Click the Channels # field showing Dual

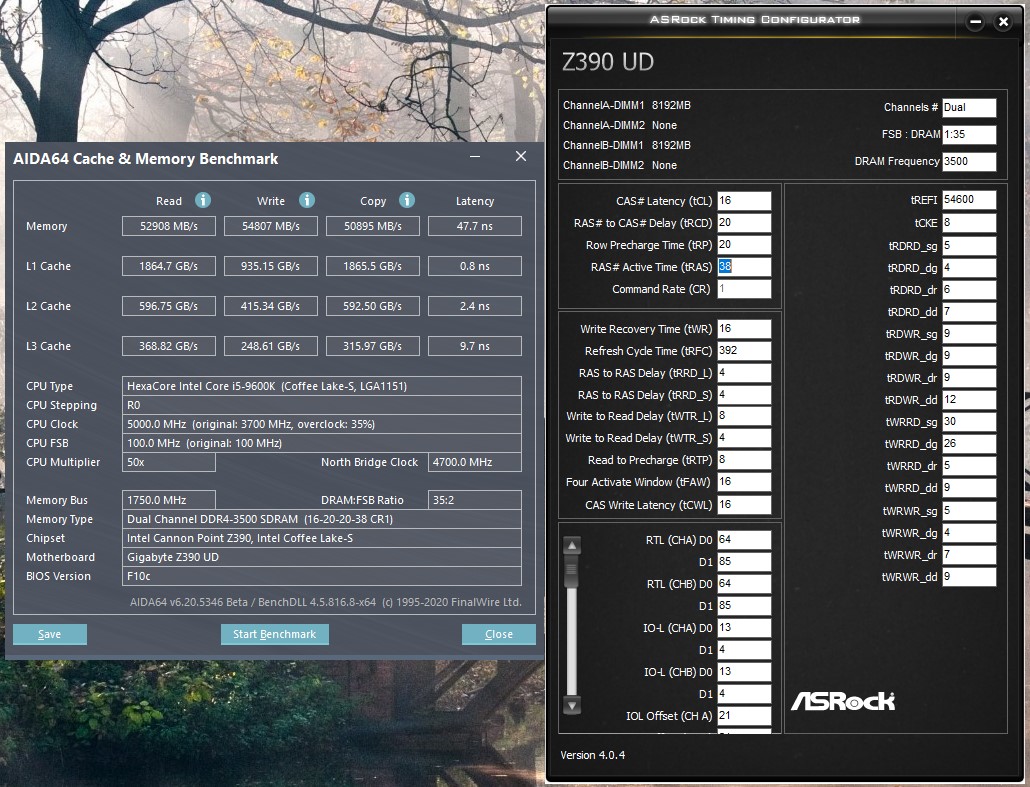pos(969,108)
